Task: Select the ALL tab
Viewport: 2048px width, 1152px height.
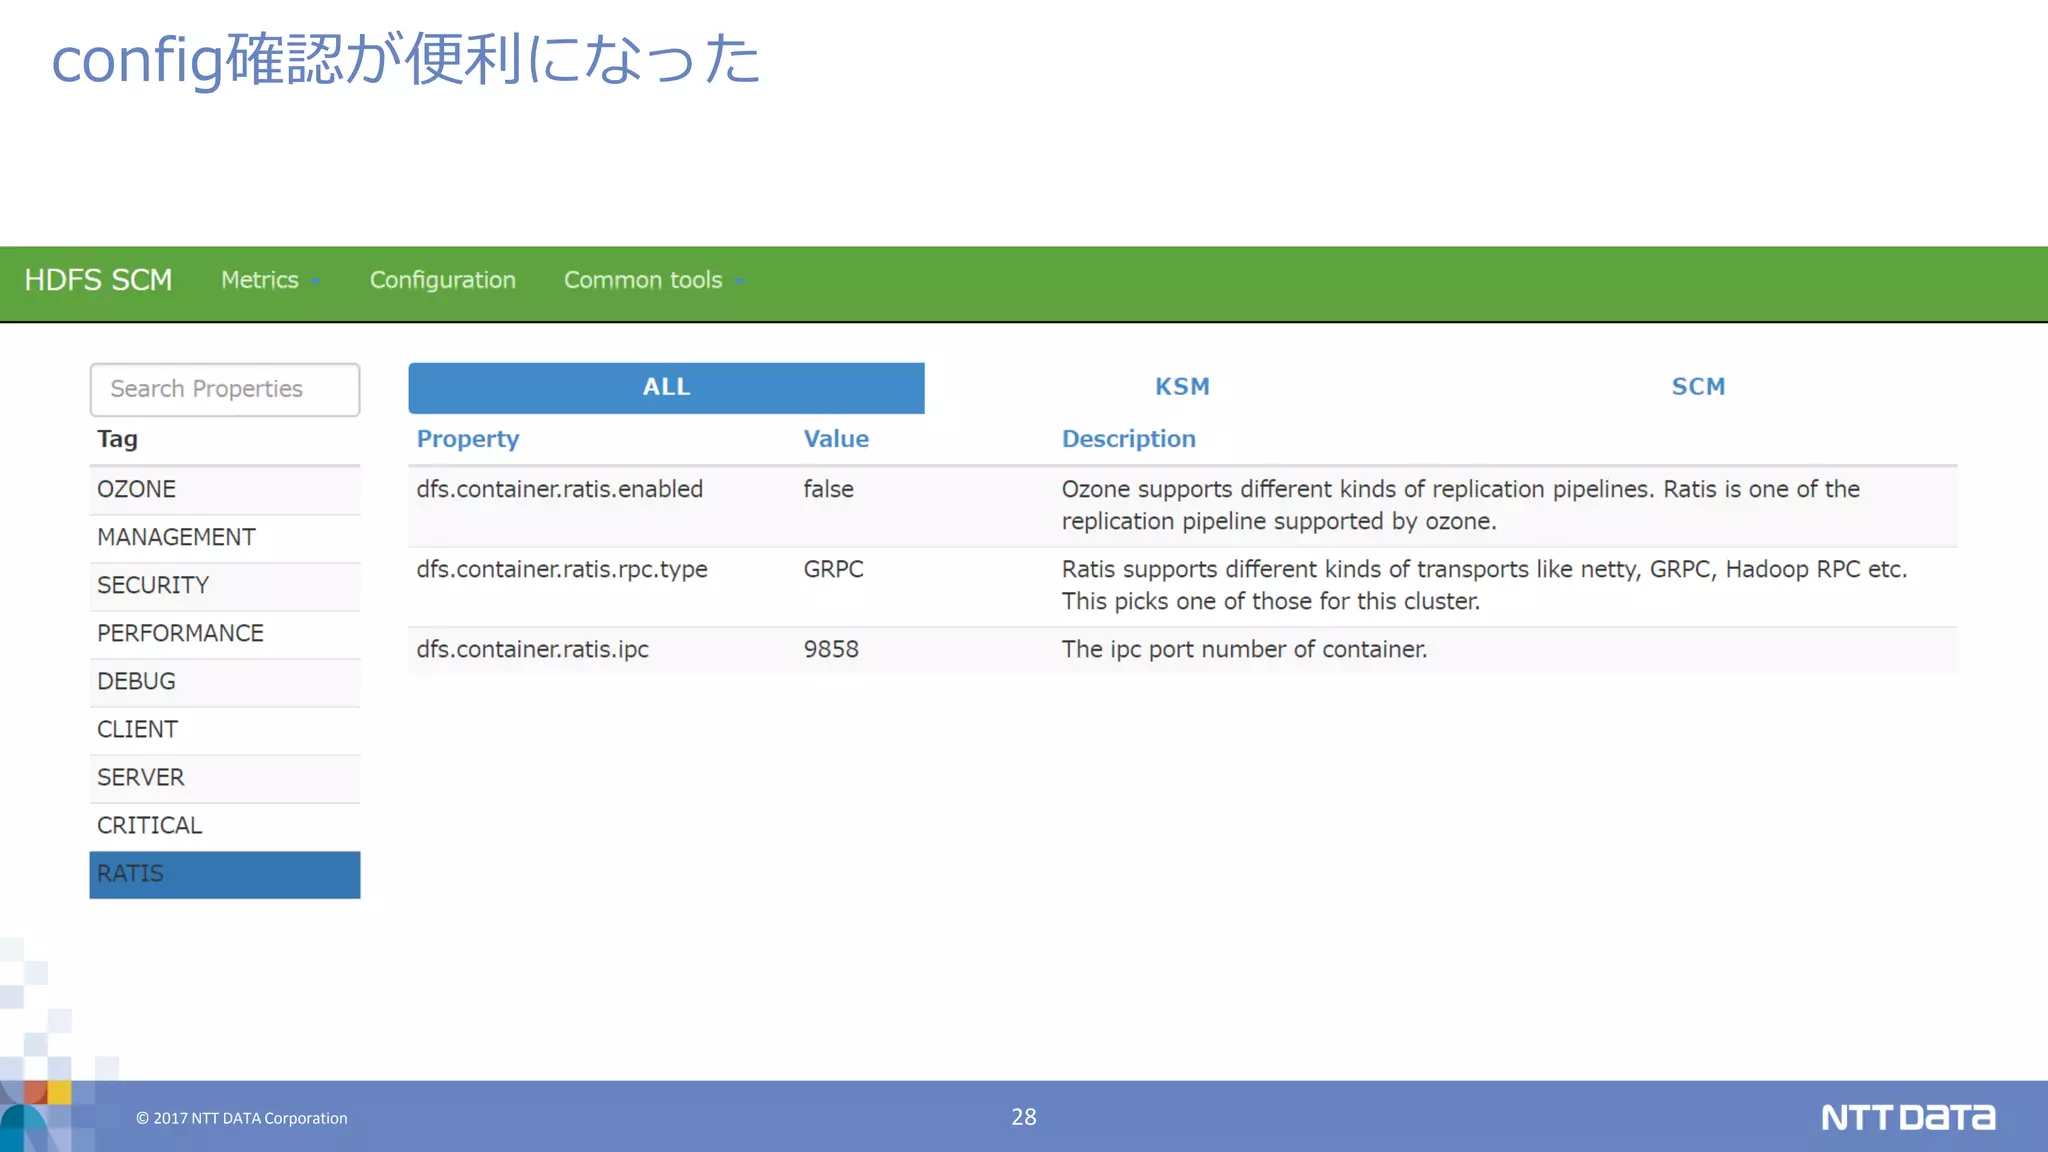Action: tap(666, 387)
